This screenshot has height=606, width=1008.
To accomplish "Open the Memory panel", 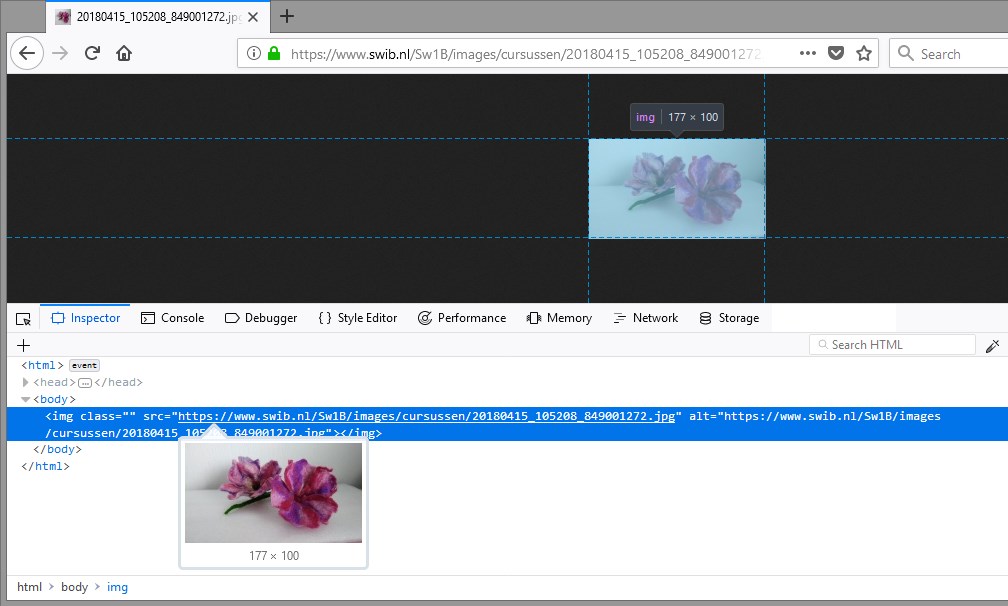I will click(x=559, y=318).
